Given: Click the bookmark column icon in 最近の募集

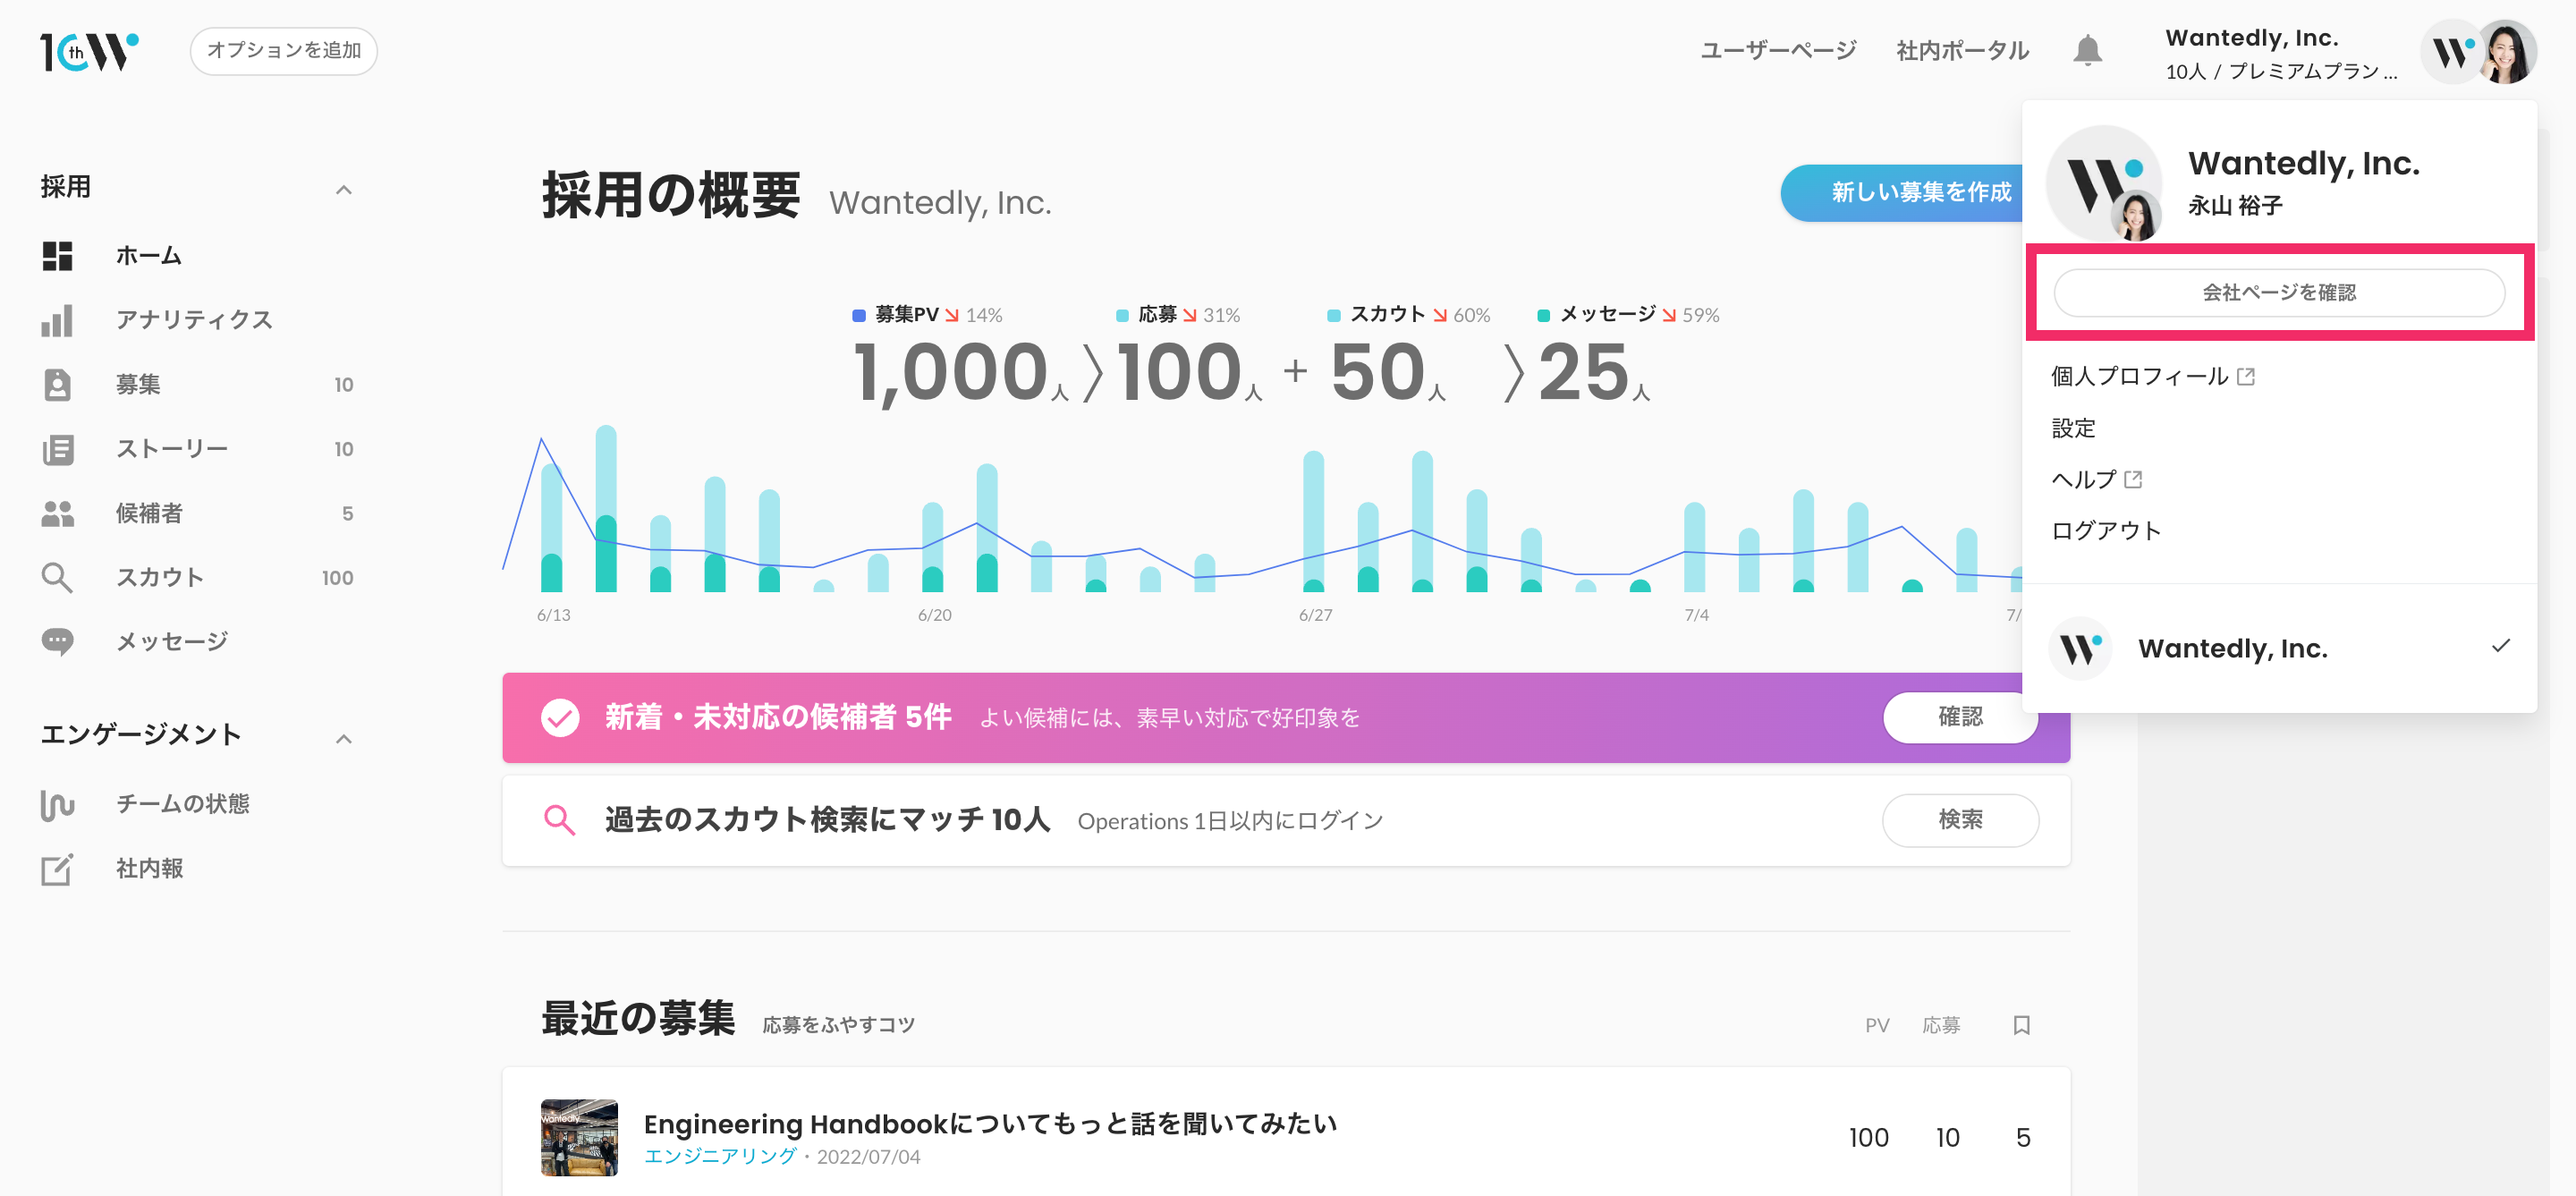Looking at the screenshot, I should point(2021,1025).
